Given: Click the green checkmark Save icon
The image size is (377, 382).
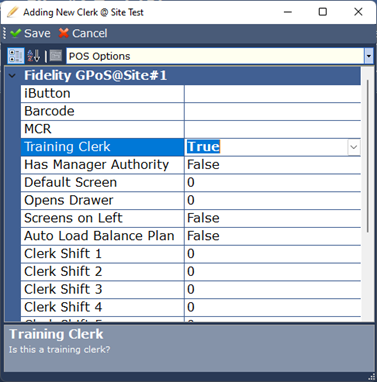Looking at the screenshot, I should click(x=15, y=33).
